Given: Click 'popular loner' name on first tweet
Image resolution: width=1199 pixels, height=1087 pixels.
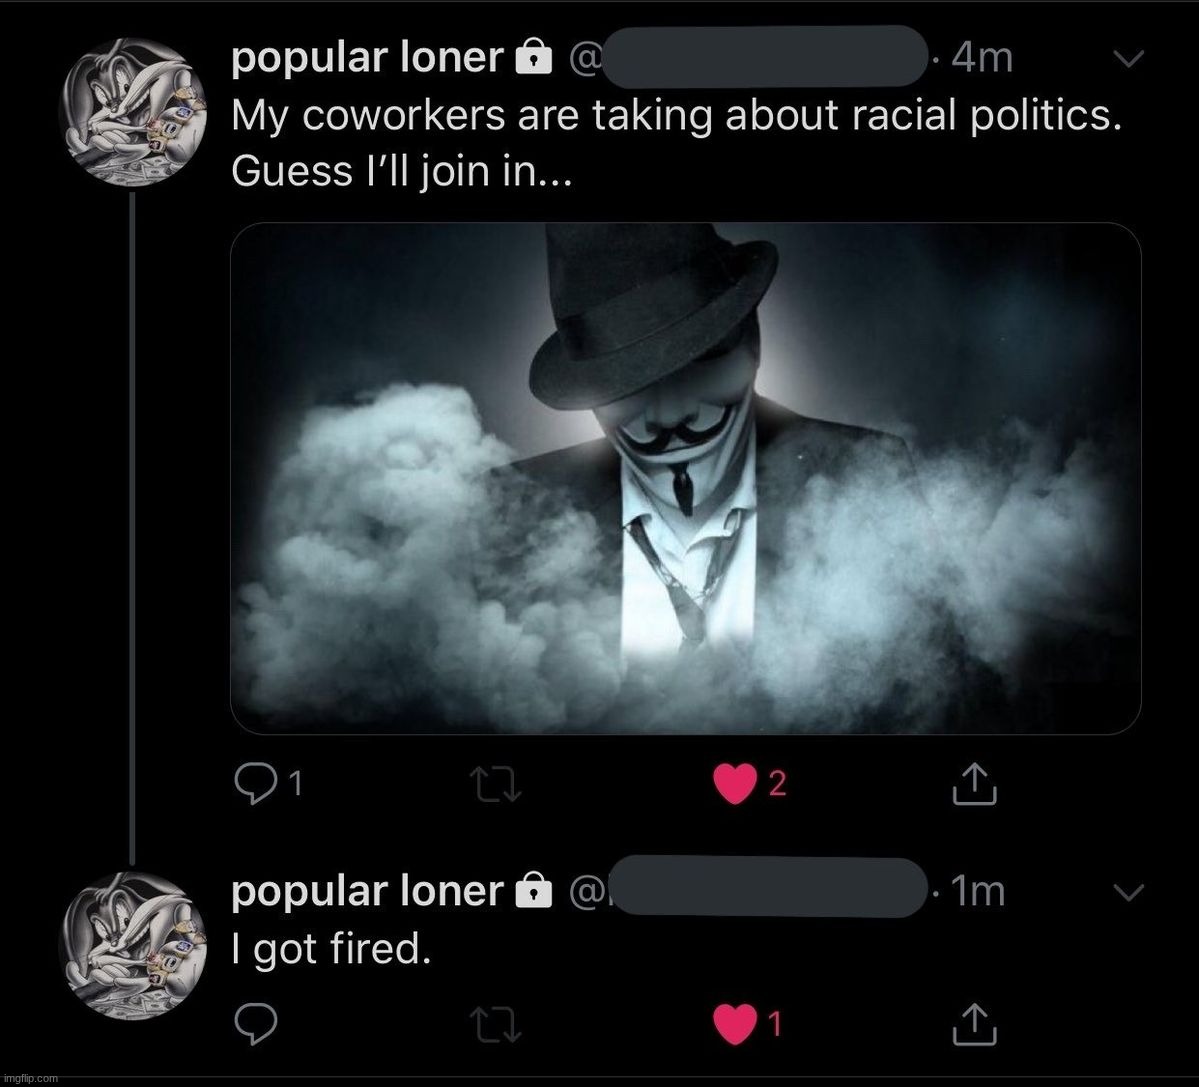Looking at the screenshot, I should (367, 60).
